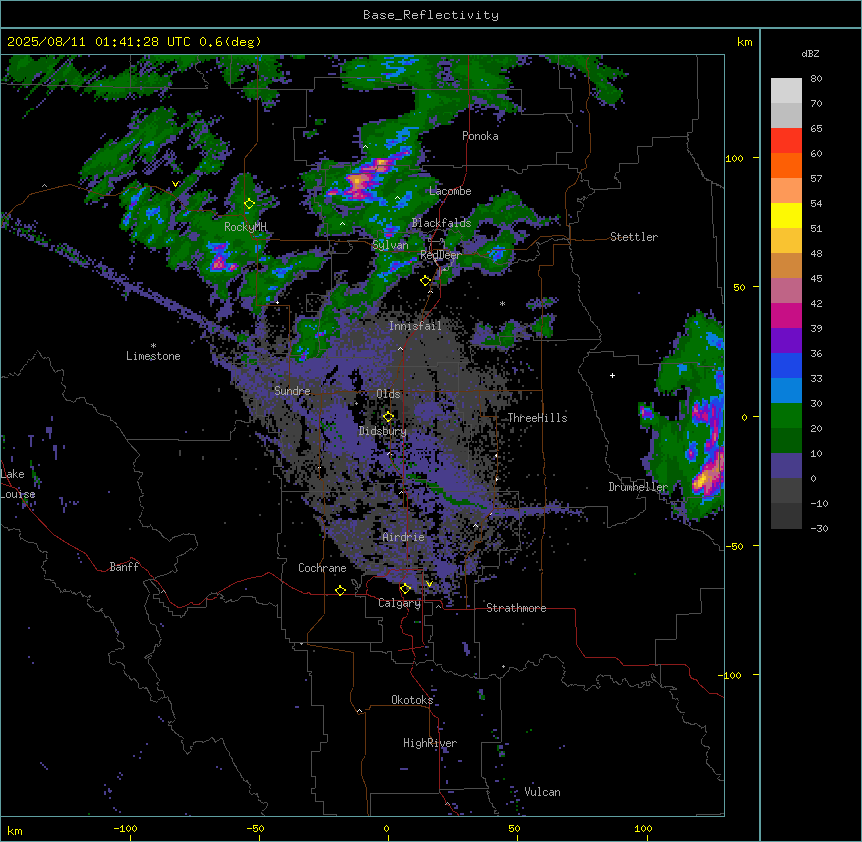Click the Cochrane town label
This screenshot has height=842, width=862.
click(322, 568)
